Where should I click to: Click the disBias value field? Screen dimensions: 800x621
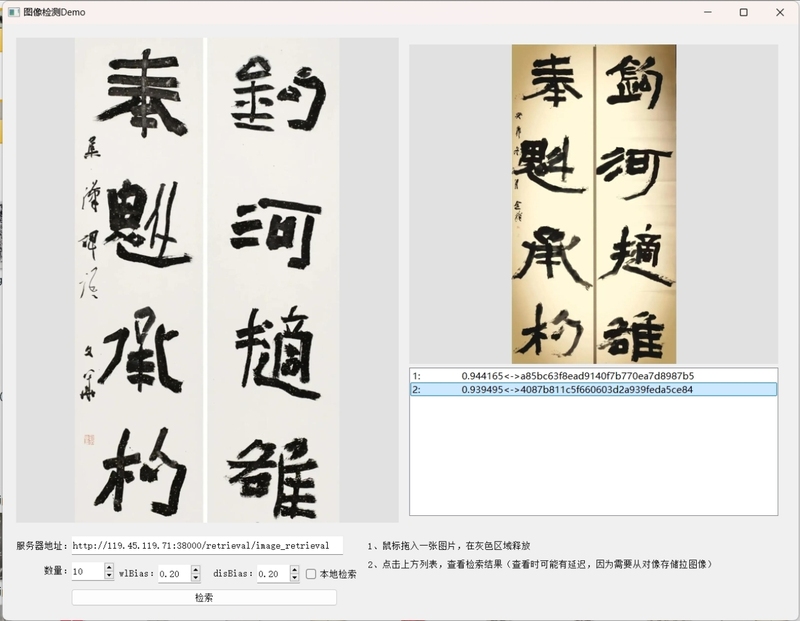click(x=273, y=574)
